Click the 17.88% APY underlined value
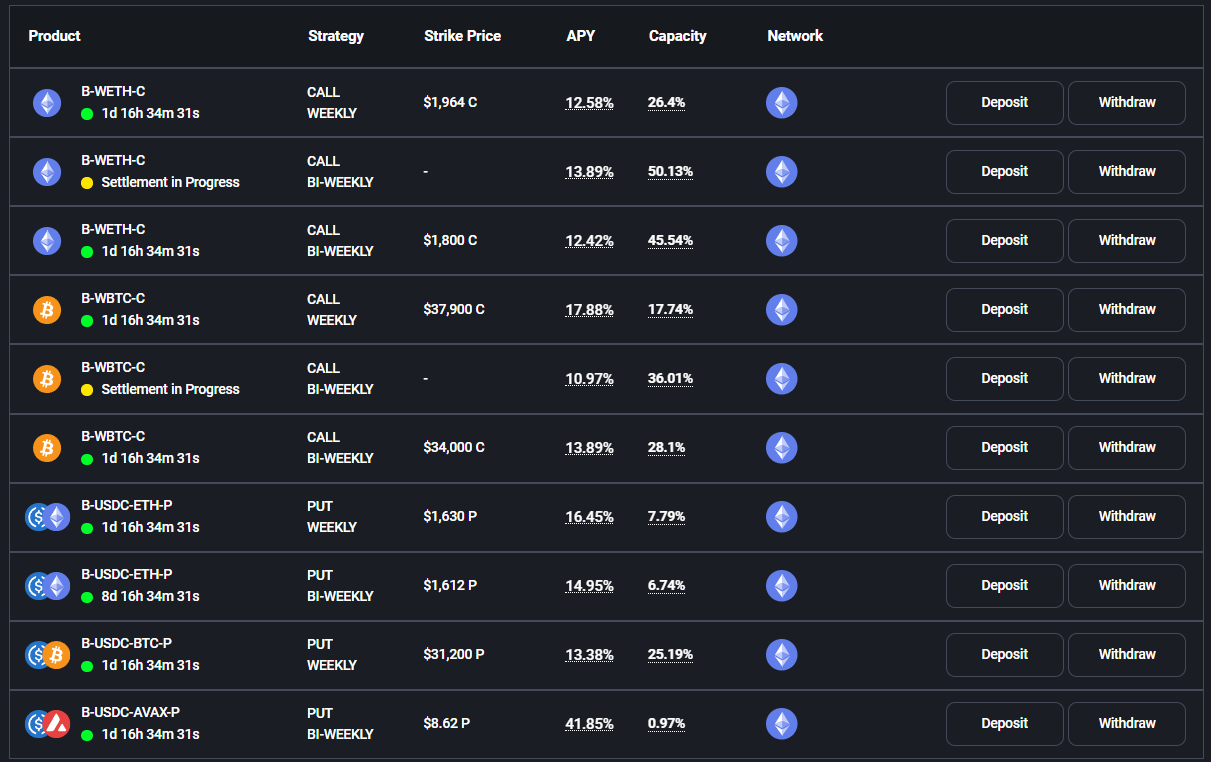Viewport: 1211px width, 762px height. pyautogui.click(x=590, y=310)
